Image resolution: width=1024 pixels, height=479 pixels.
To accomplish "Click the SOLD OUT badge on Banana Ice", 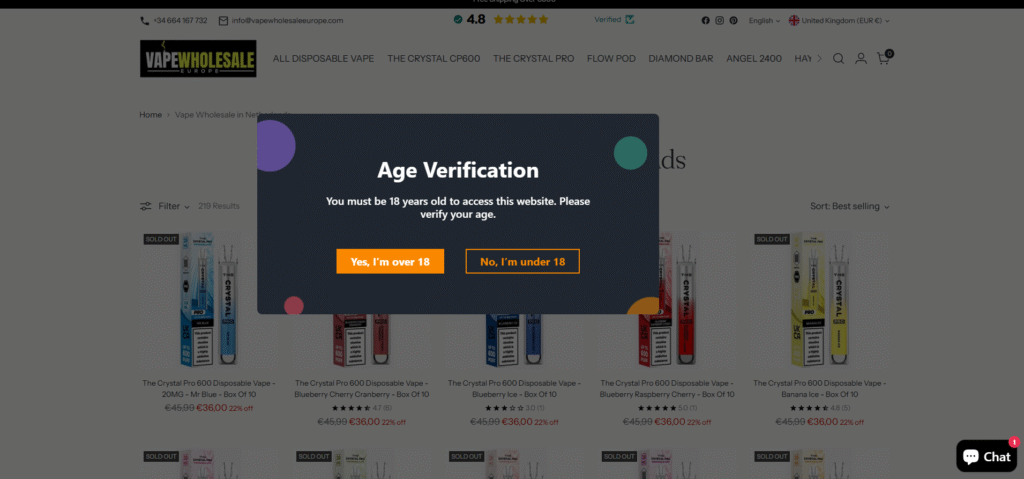I will [x=772, y=239].
